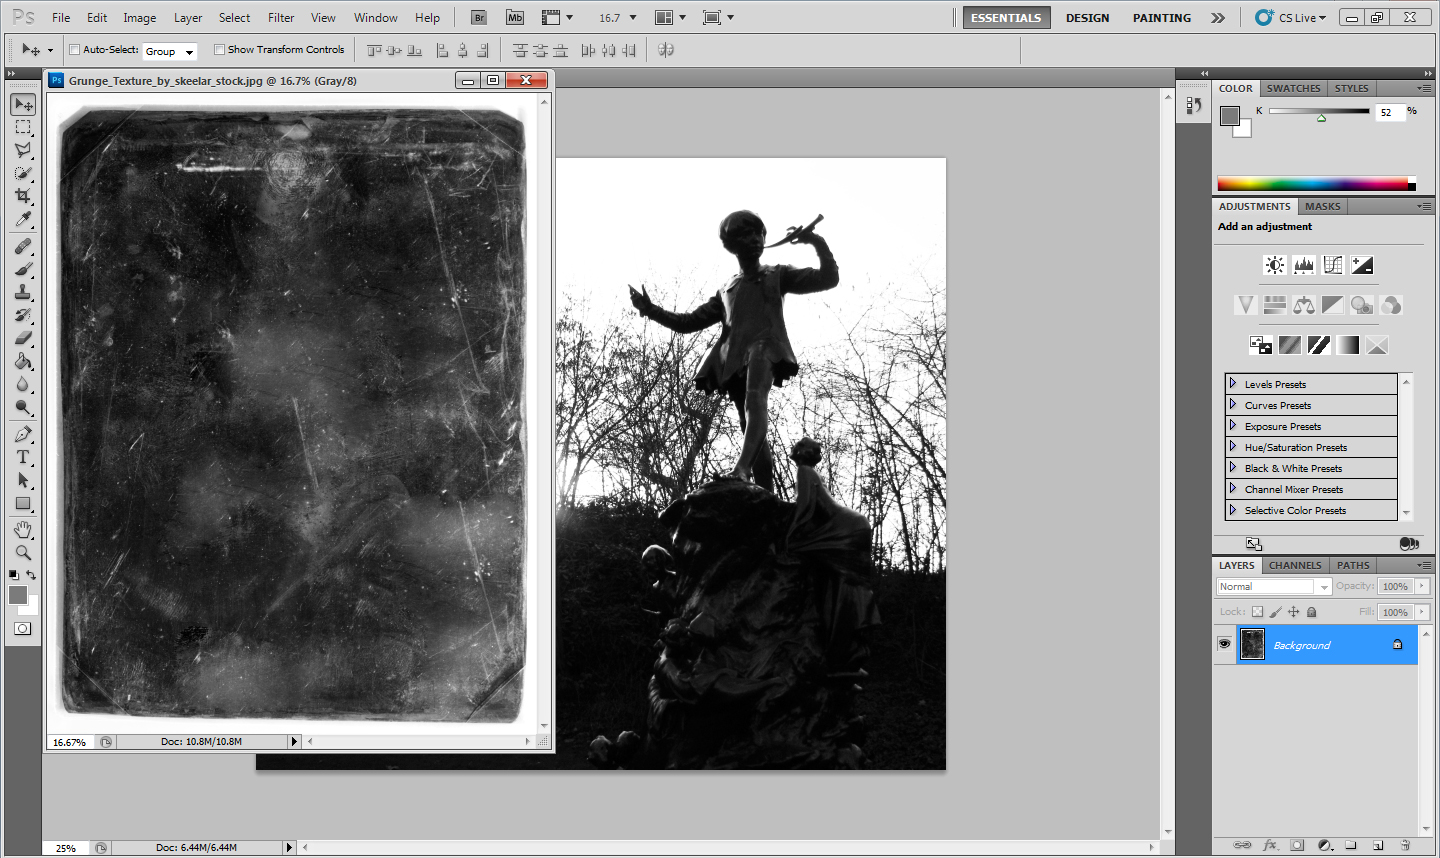Expand Exposure Presets

1233,425
